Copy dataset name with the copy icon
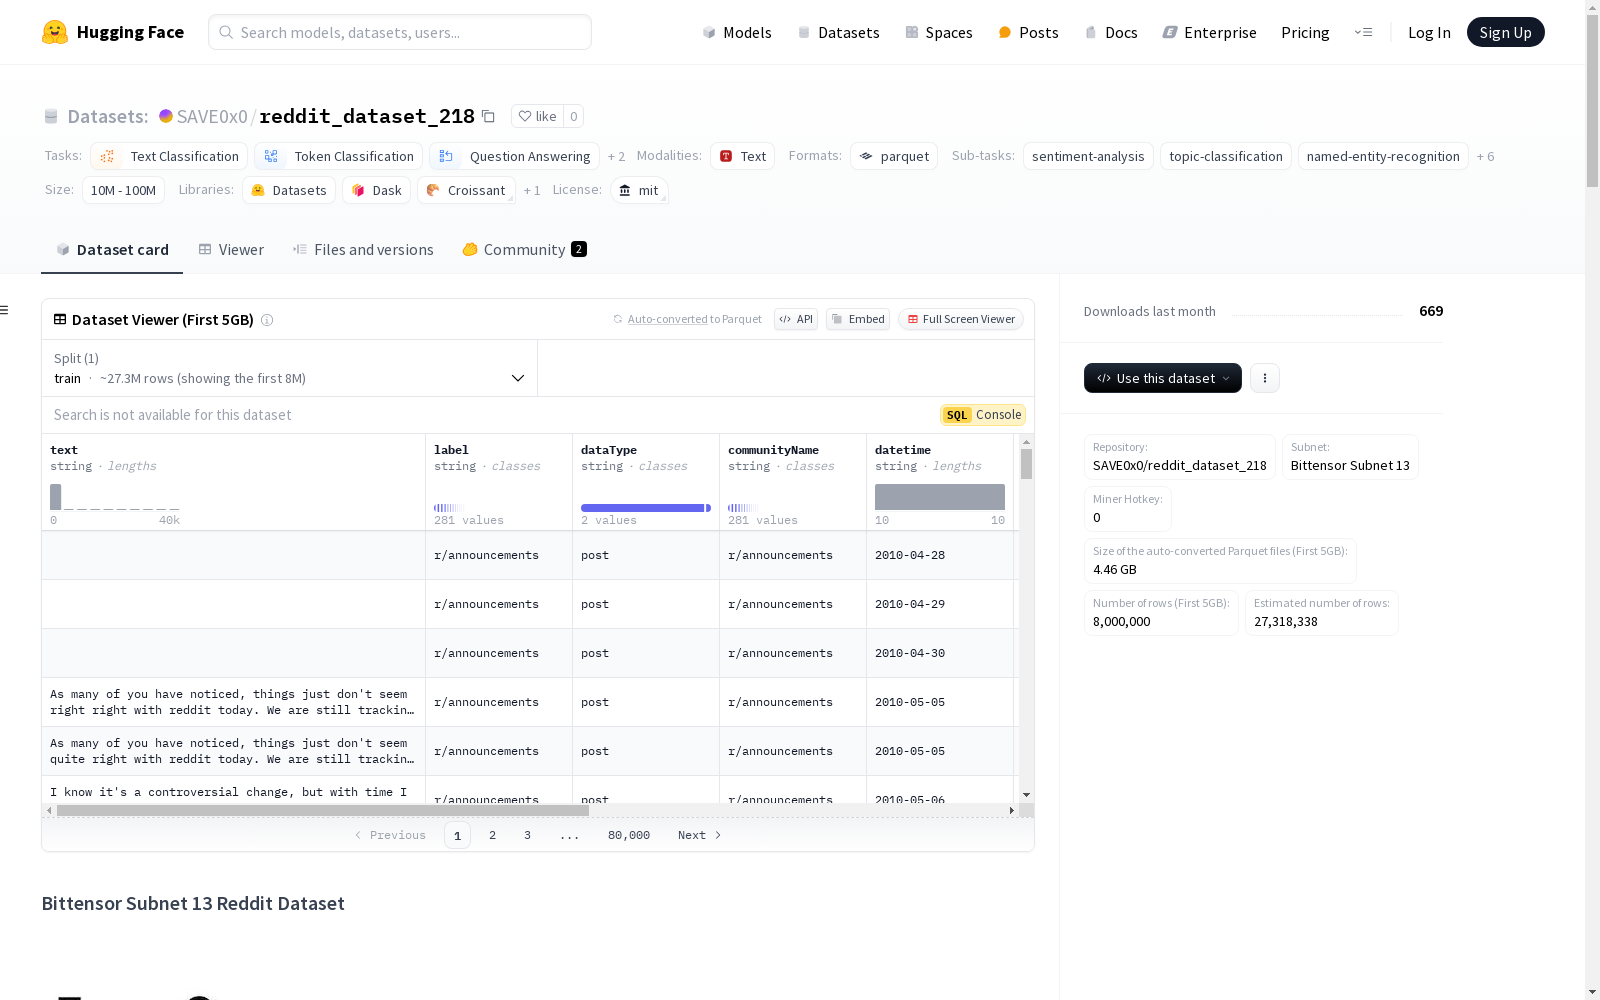The image size is (1600, 1000). 488,116
